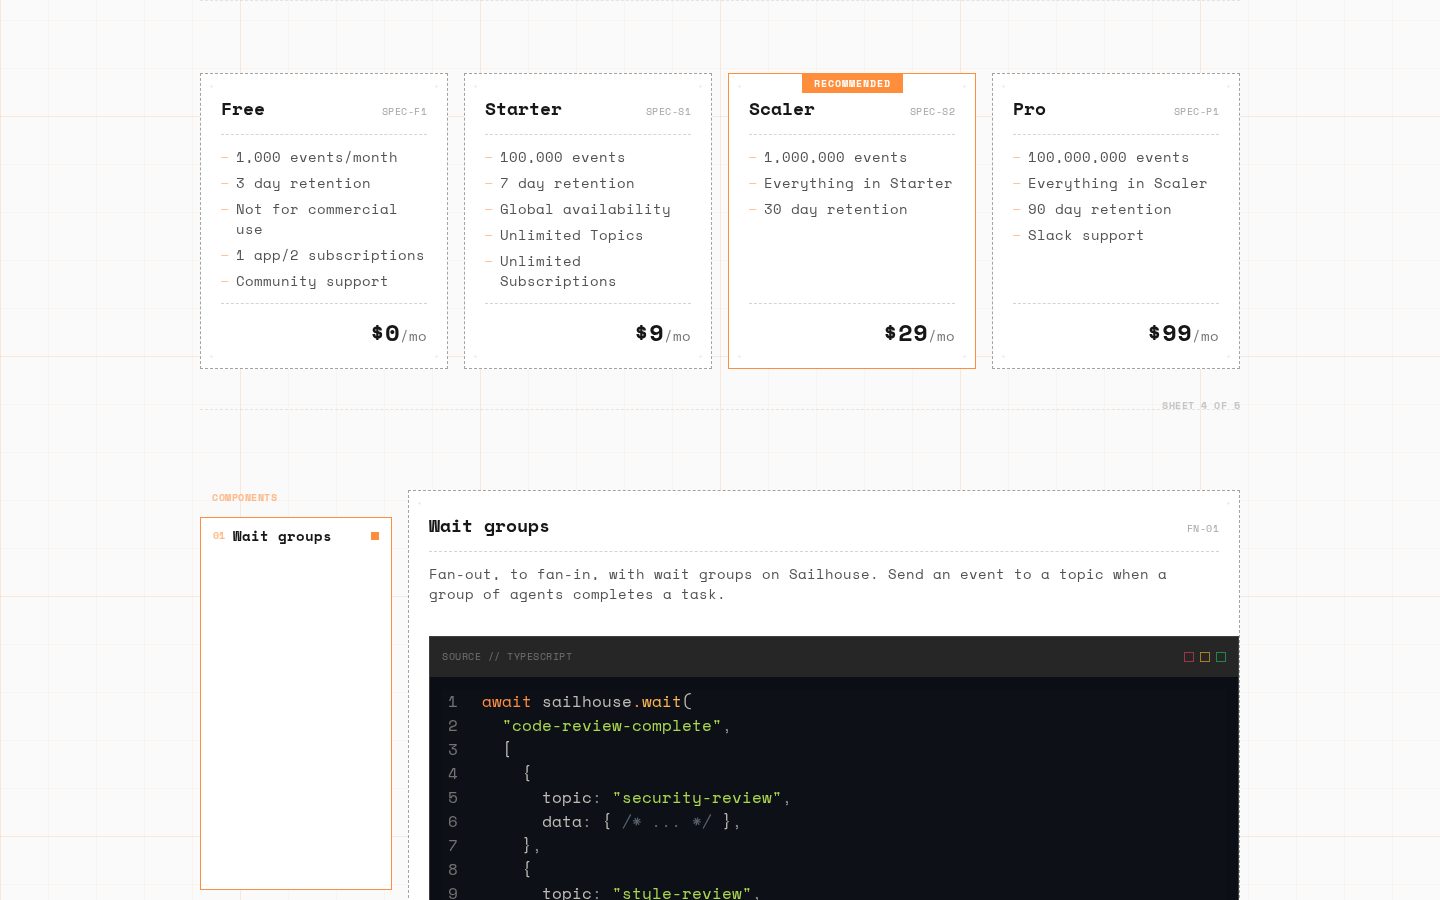Click the red square in code header
Viewport: 1440px width, 900px height.
pyautogui.click(x=1189, y=657)
